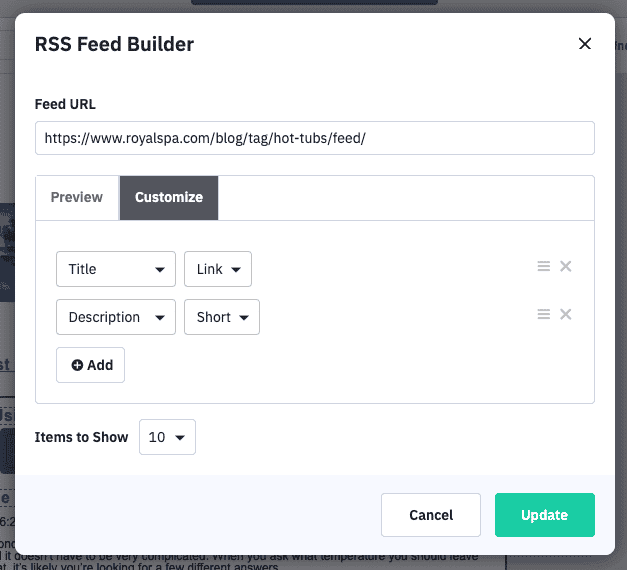Image resolution: width=627 pixels, height=570 pixels.
Task: Click the plus icon on Add
Action: [77, 365]
